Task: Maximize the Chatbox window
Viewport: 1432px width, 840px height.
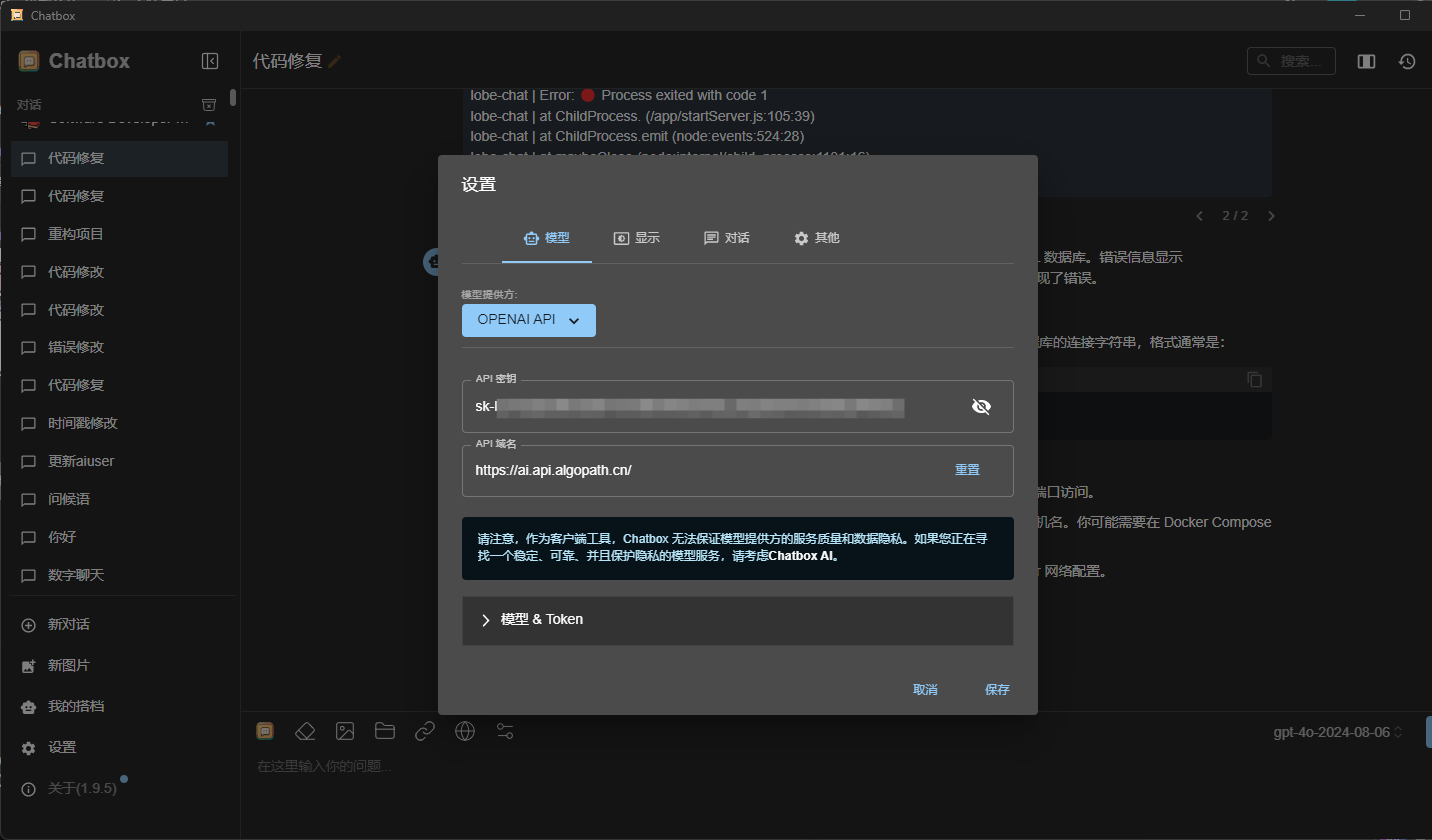Action: pyautogui.click(x=1405, y=15)
